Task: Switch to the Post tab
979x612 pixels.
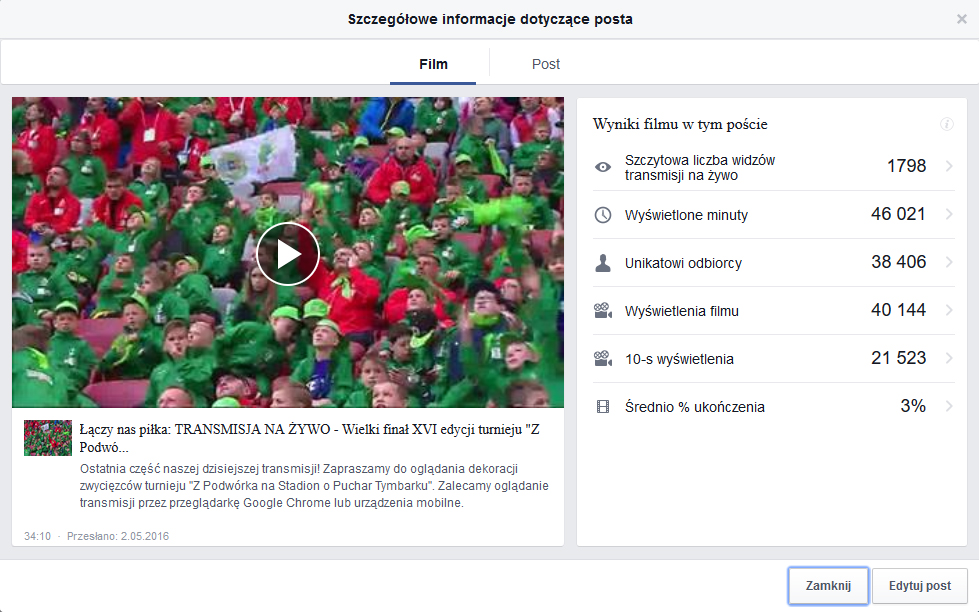Action: click(546, 64)
